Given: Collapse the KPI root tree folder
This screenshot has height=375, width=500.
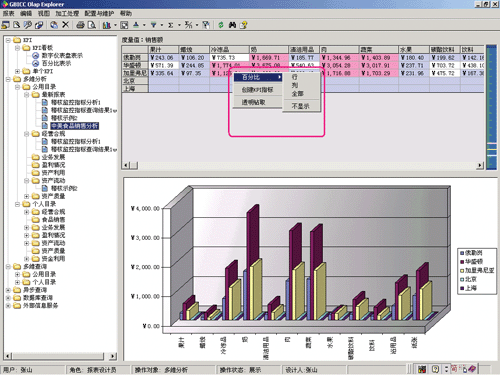Looking at the screenshot, I should tap(8, 40).
